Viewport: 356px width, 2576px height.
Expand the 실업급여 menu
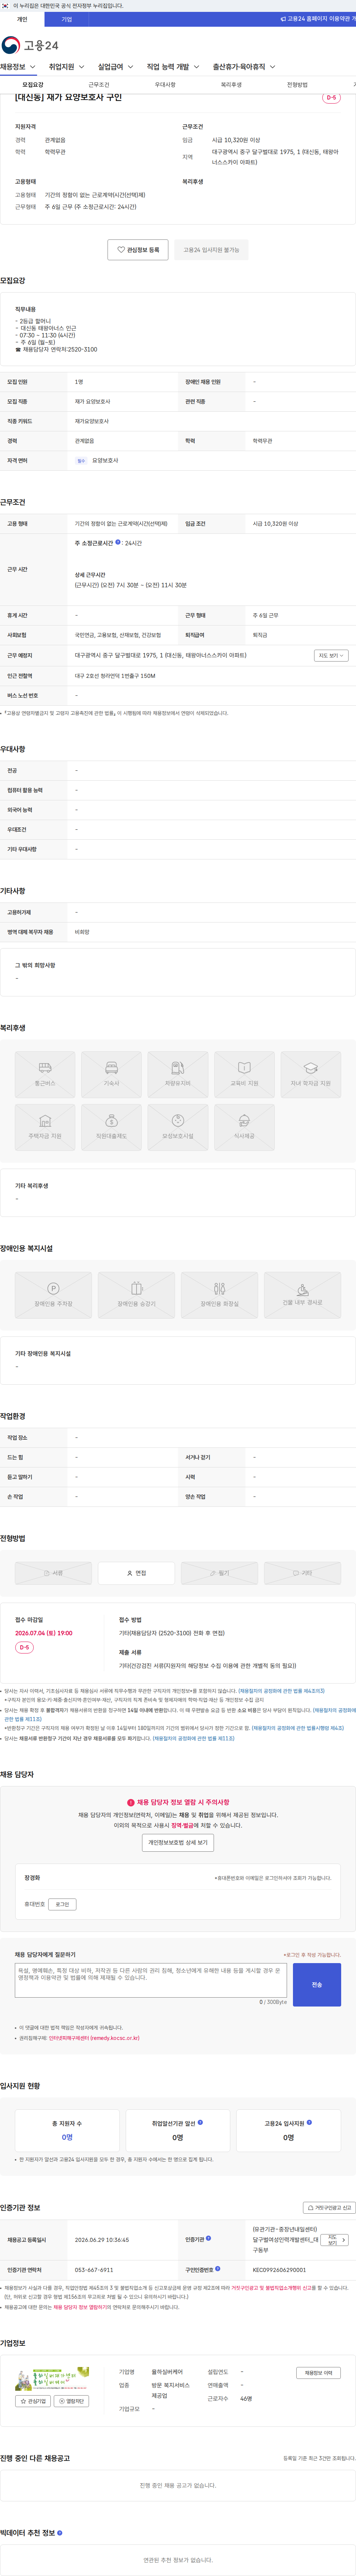pos(115,67)
